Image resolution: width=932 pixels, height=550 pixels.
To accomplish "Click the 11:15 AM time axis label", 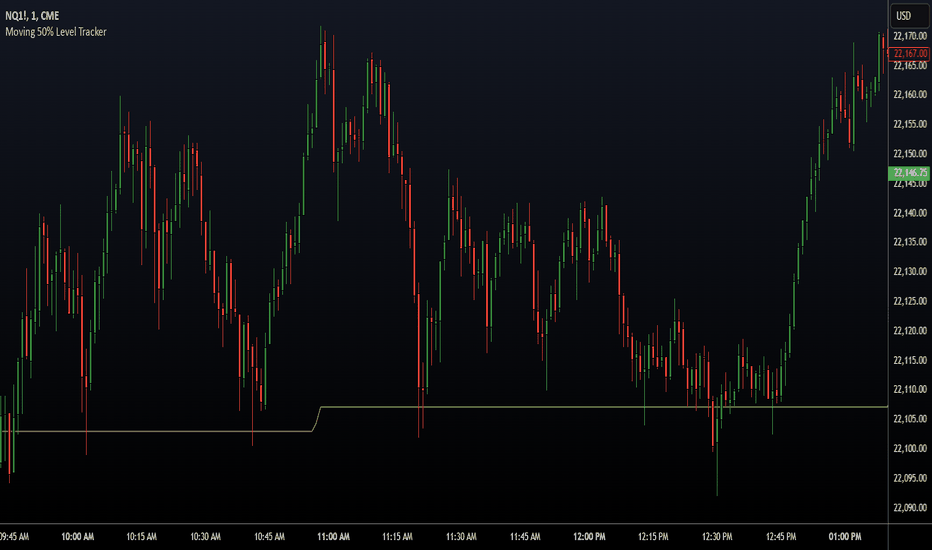I will click(x=397, y=536).
